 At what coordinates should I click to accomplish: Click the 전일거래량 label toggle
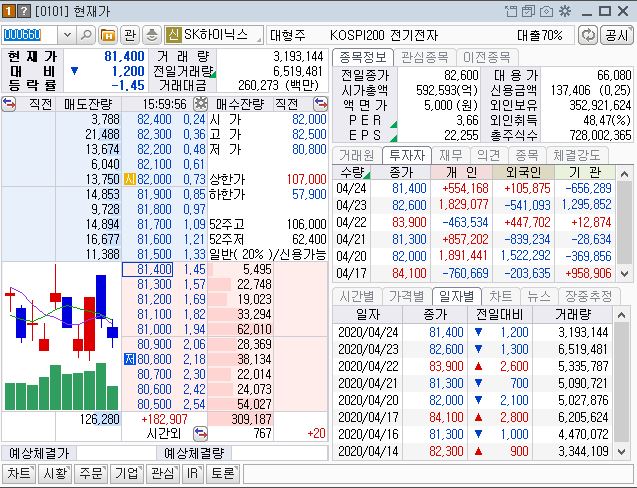(x=183, y=71)
